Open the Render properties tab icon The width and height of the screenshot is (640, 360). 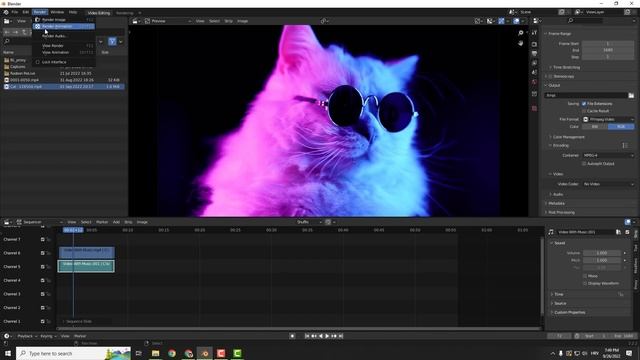[x=534, y=44]
